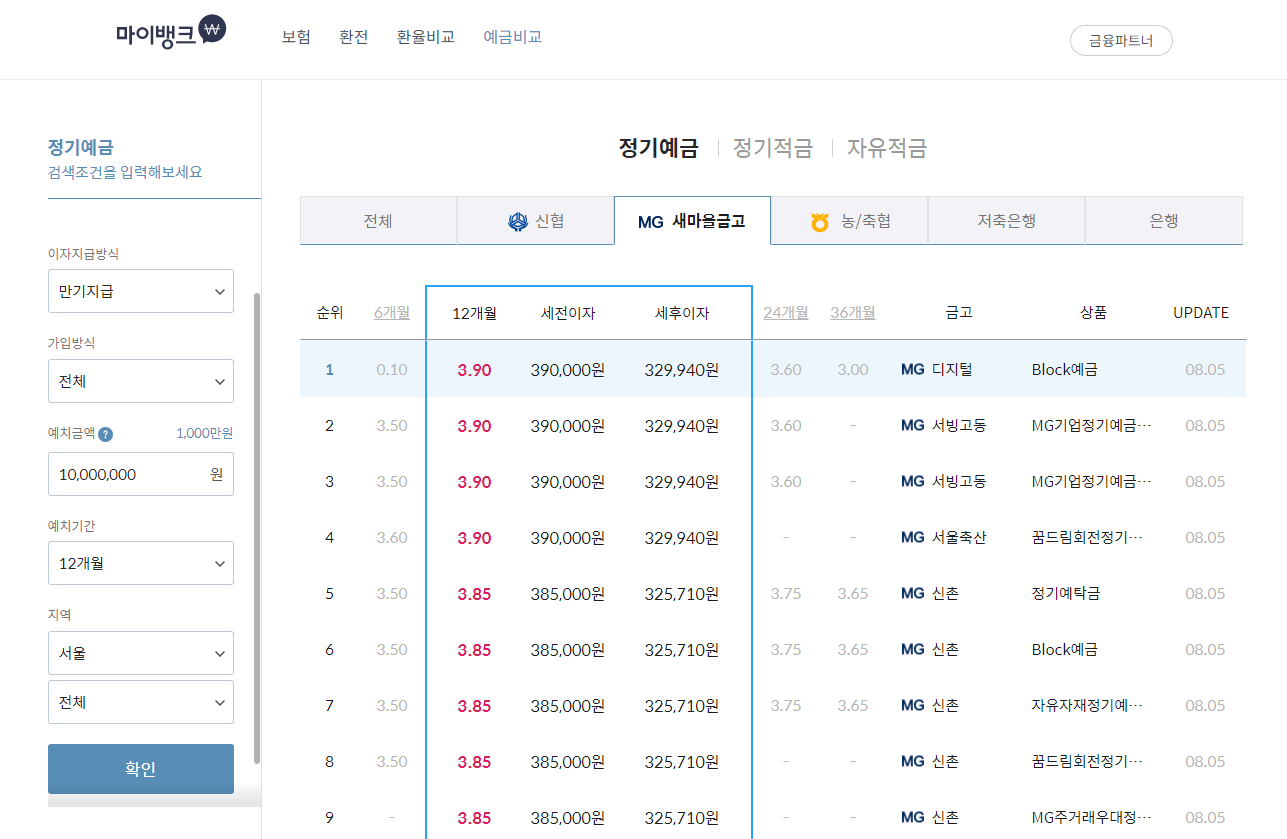Screen dimensions: 1287x839
Task: Click the 확인 button
Action: point(141,769)
